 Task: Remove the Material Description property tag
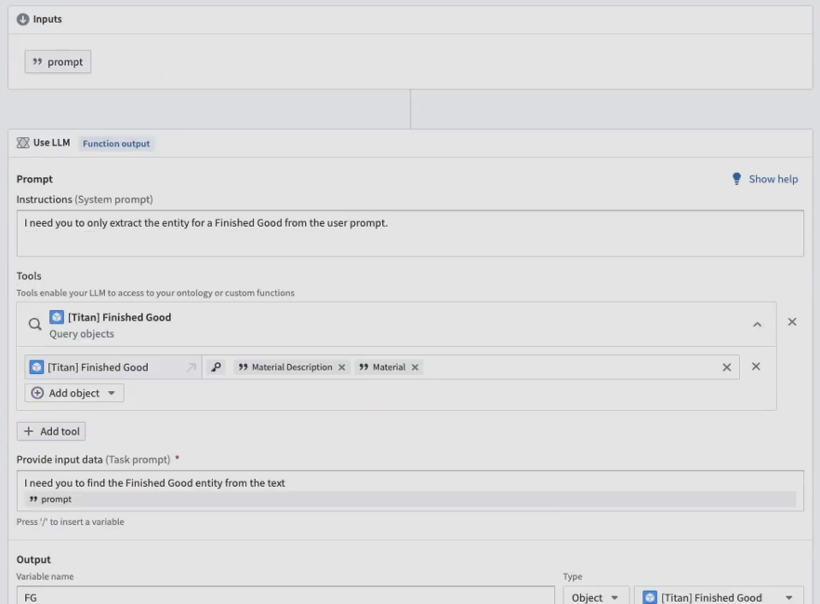coord(342,367)
